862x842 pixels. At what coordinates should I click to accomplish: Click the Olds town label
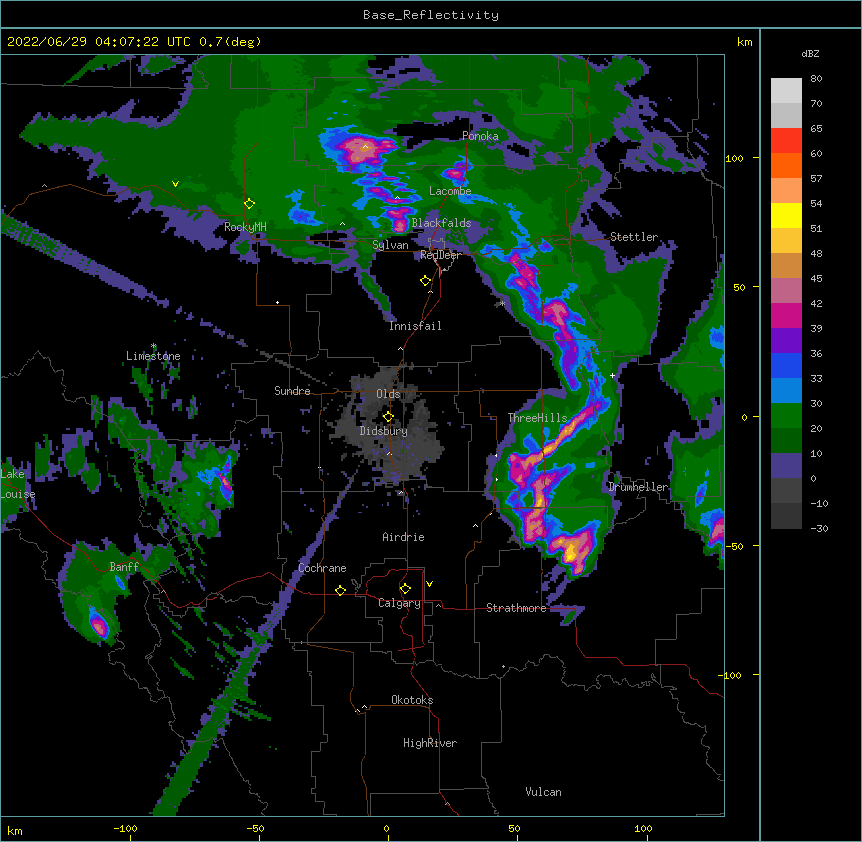pos(388,394)
